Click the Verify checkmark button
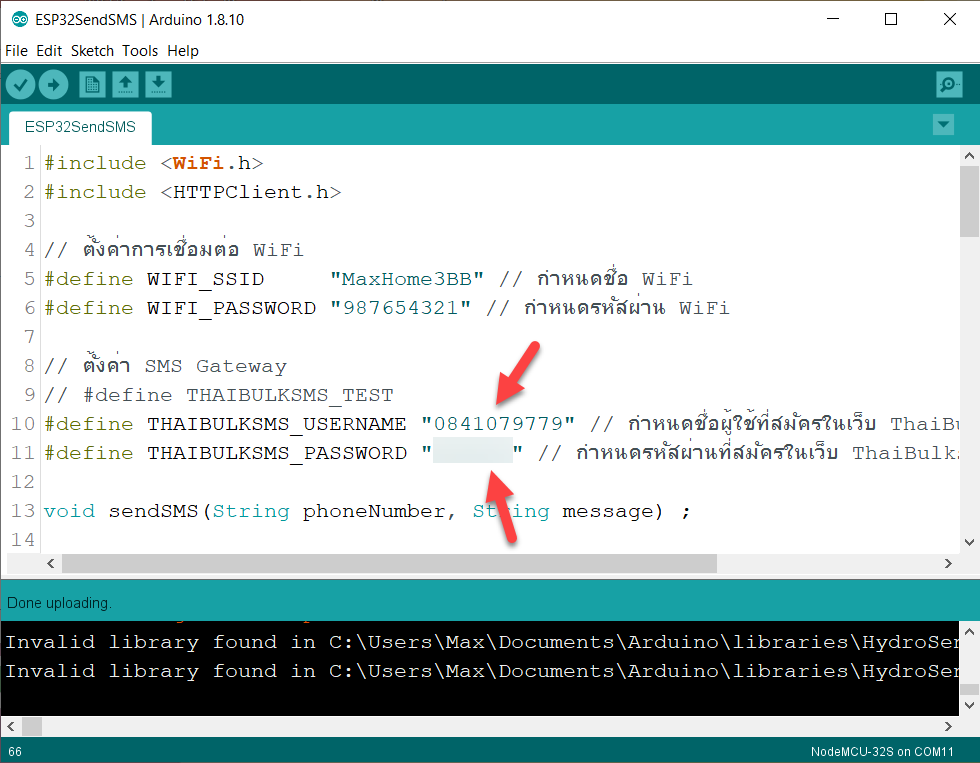The height and width of the screenshot is (763, 980). point(21,84)
